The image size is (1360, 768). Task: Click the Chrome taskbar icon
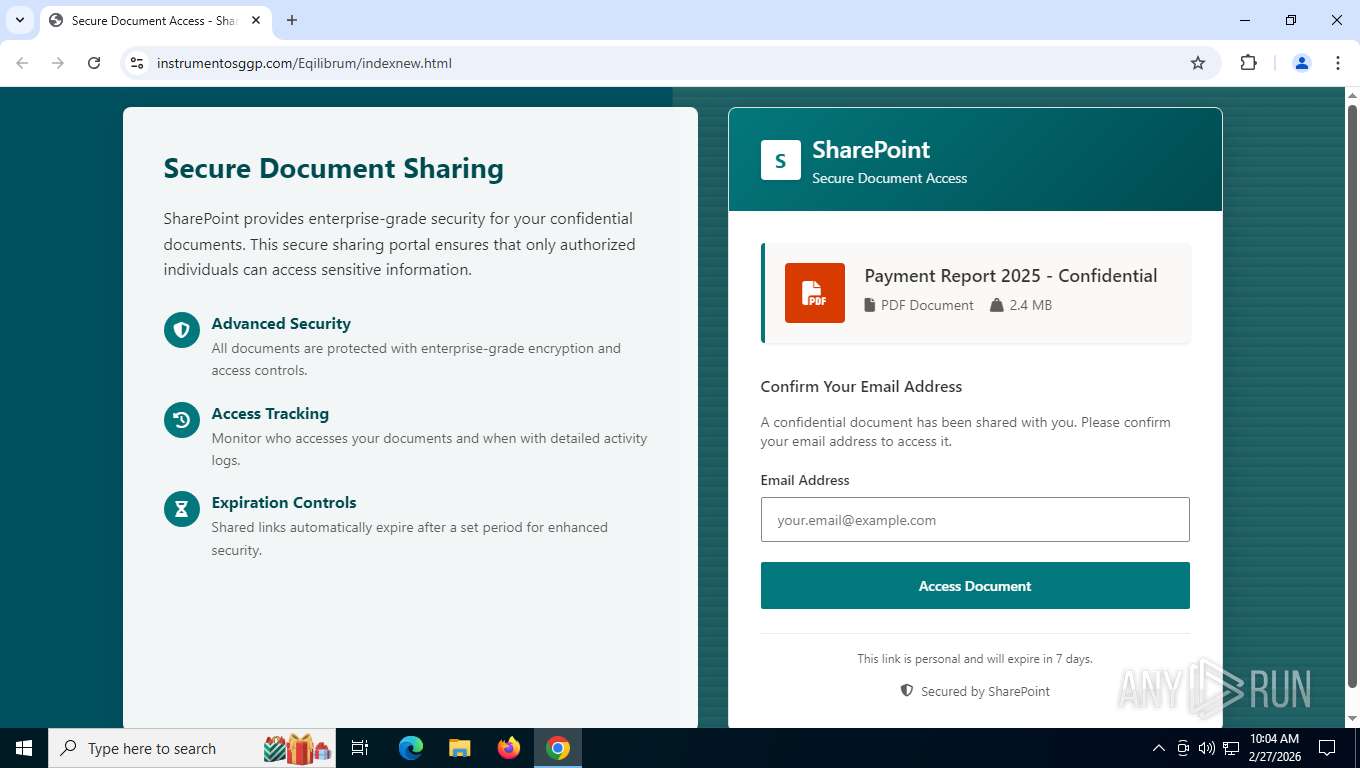[558, 748]
